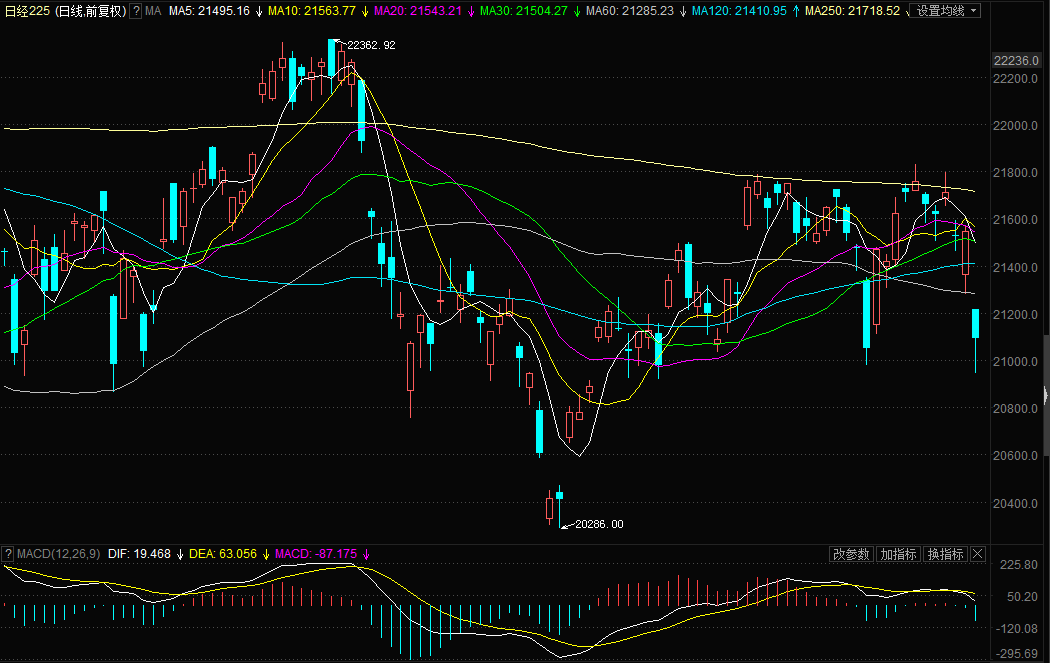
Task: Click the 225.80 MACD axis label
Action: click(1019, 565)
